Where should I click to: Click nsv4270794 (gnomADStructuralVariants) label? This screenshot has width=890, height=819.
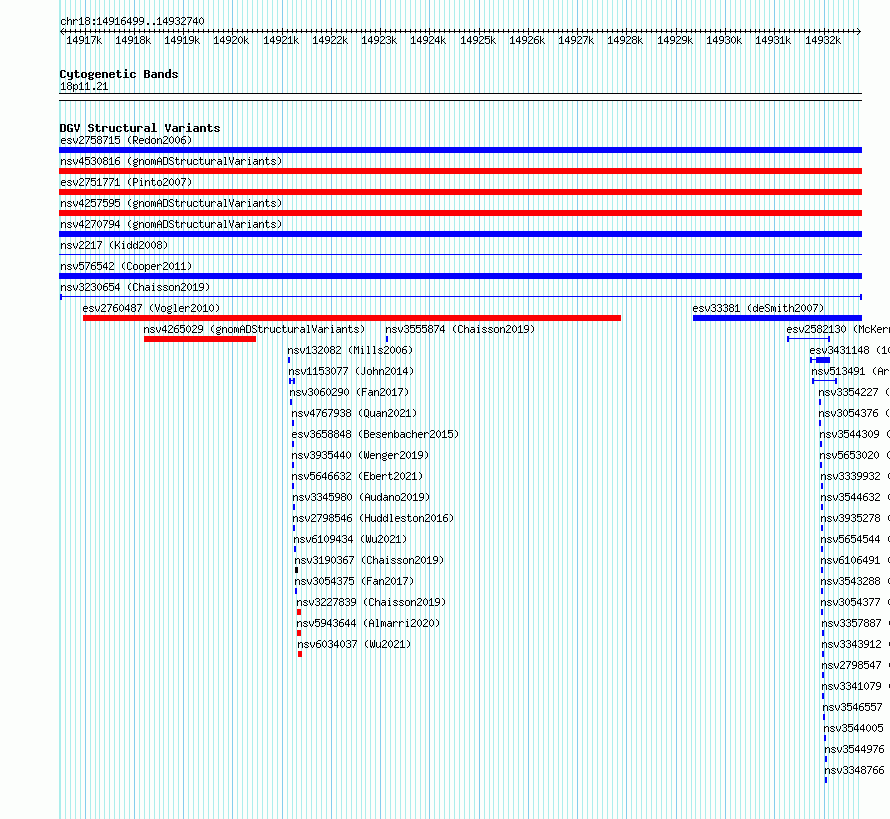click(x=171, y=224)
